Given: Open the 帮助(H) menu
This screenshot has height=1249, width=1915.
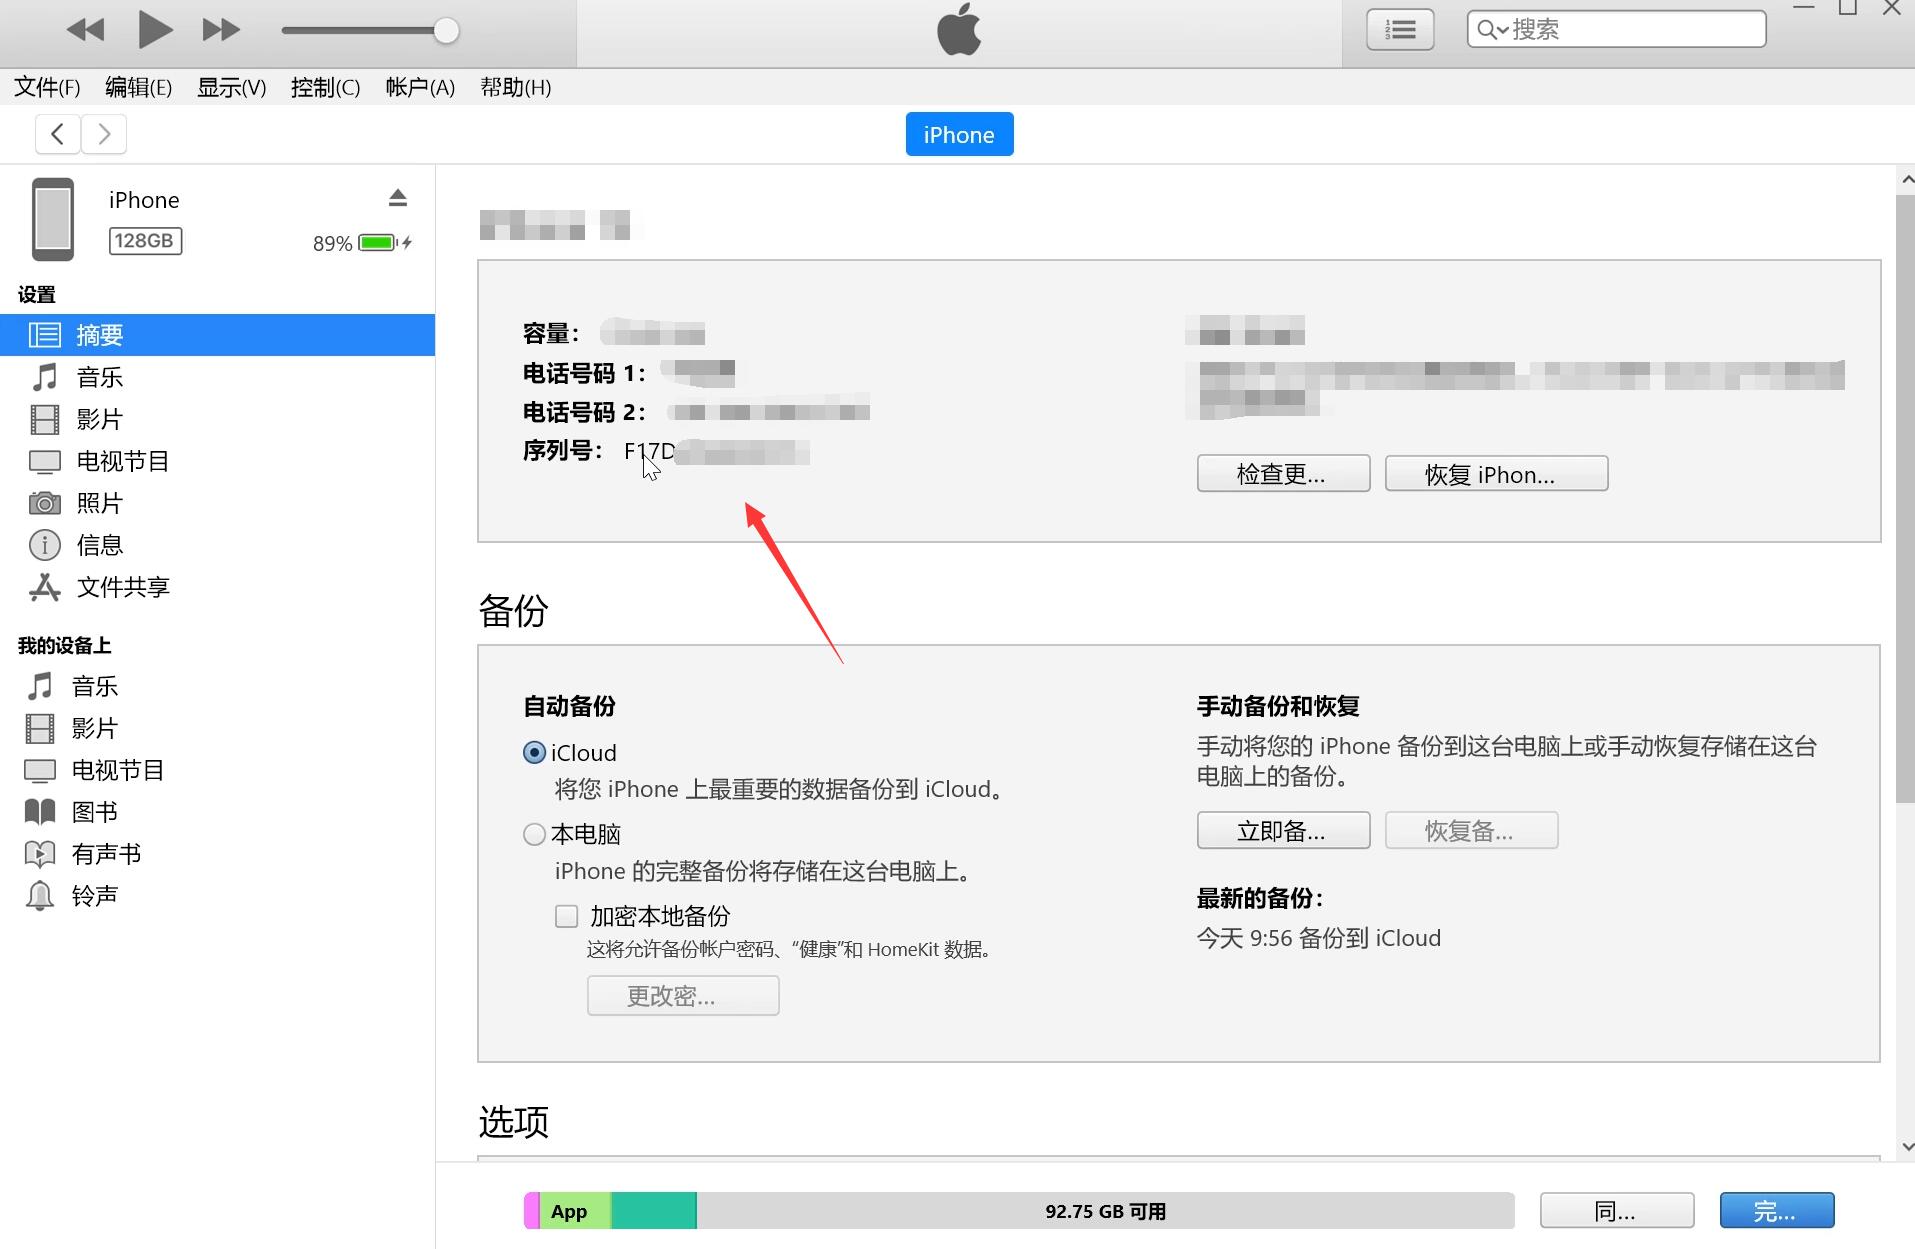Looking at the screenshot, I should pos(515,87).
